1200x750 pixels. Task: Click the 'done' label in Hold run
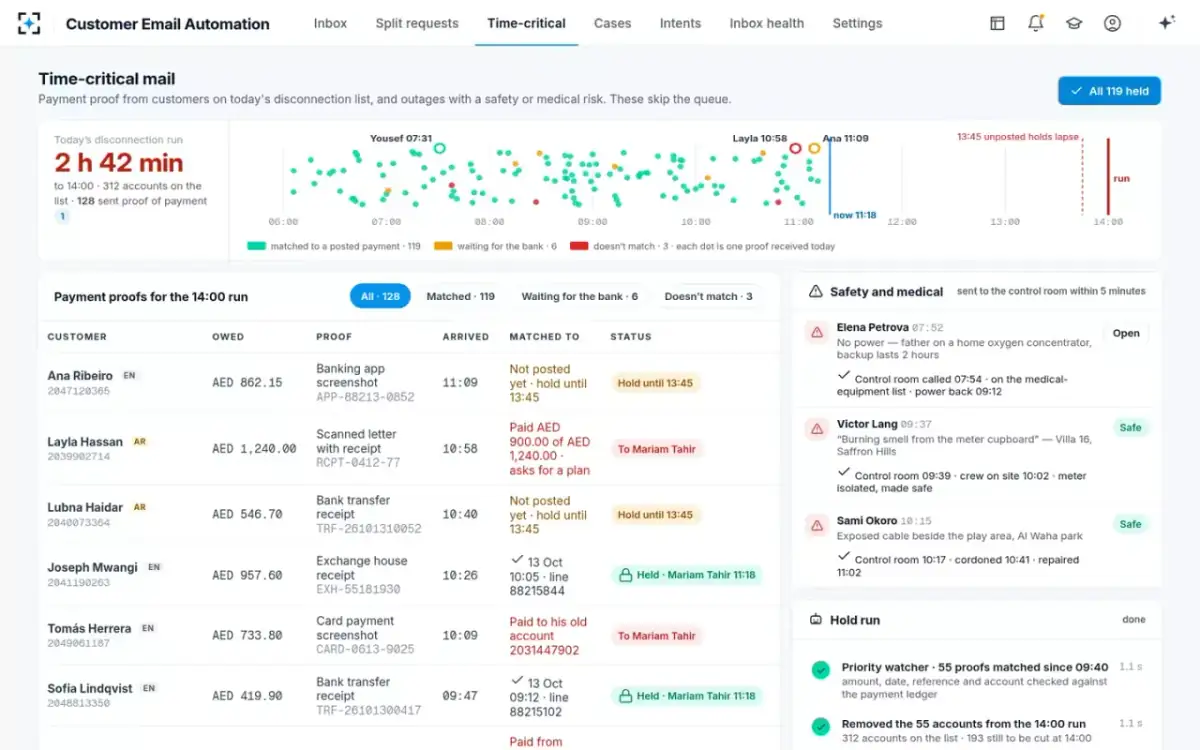pyautogui.click(x=1134, y=620)
